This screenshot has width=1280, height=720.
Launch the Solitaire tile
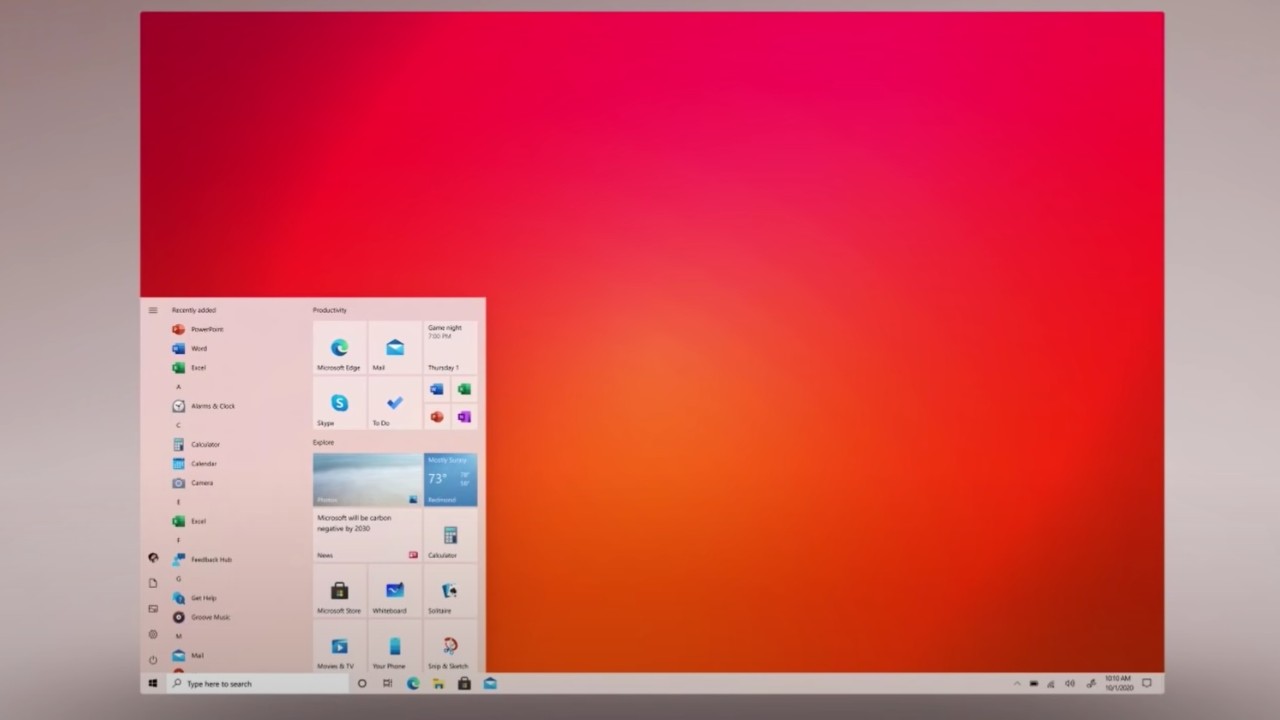coord(450,592)
